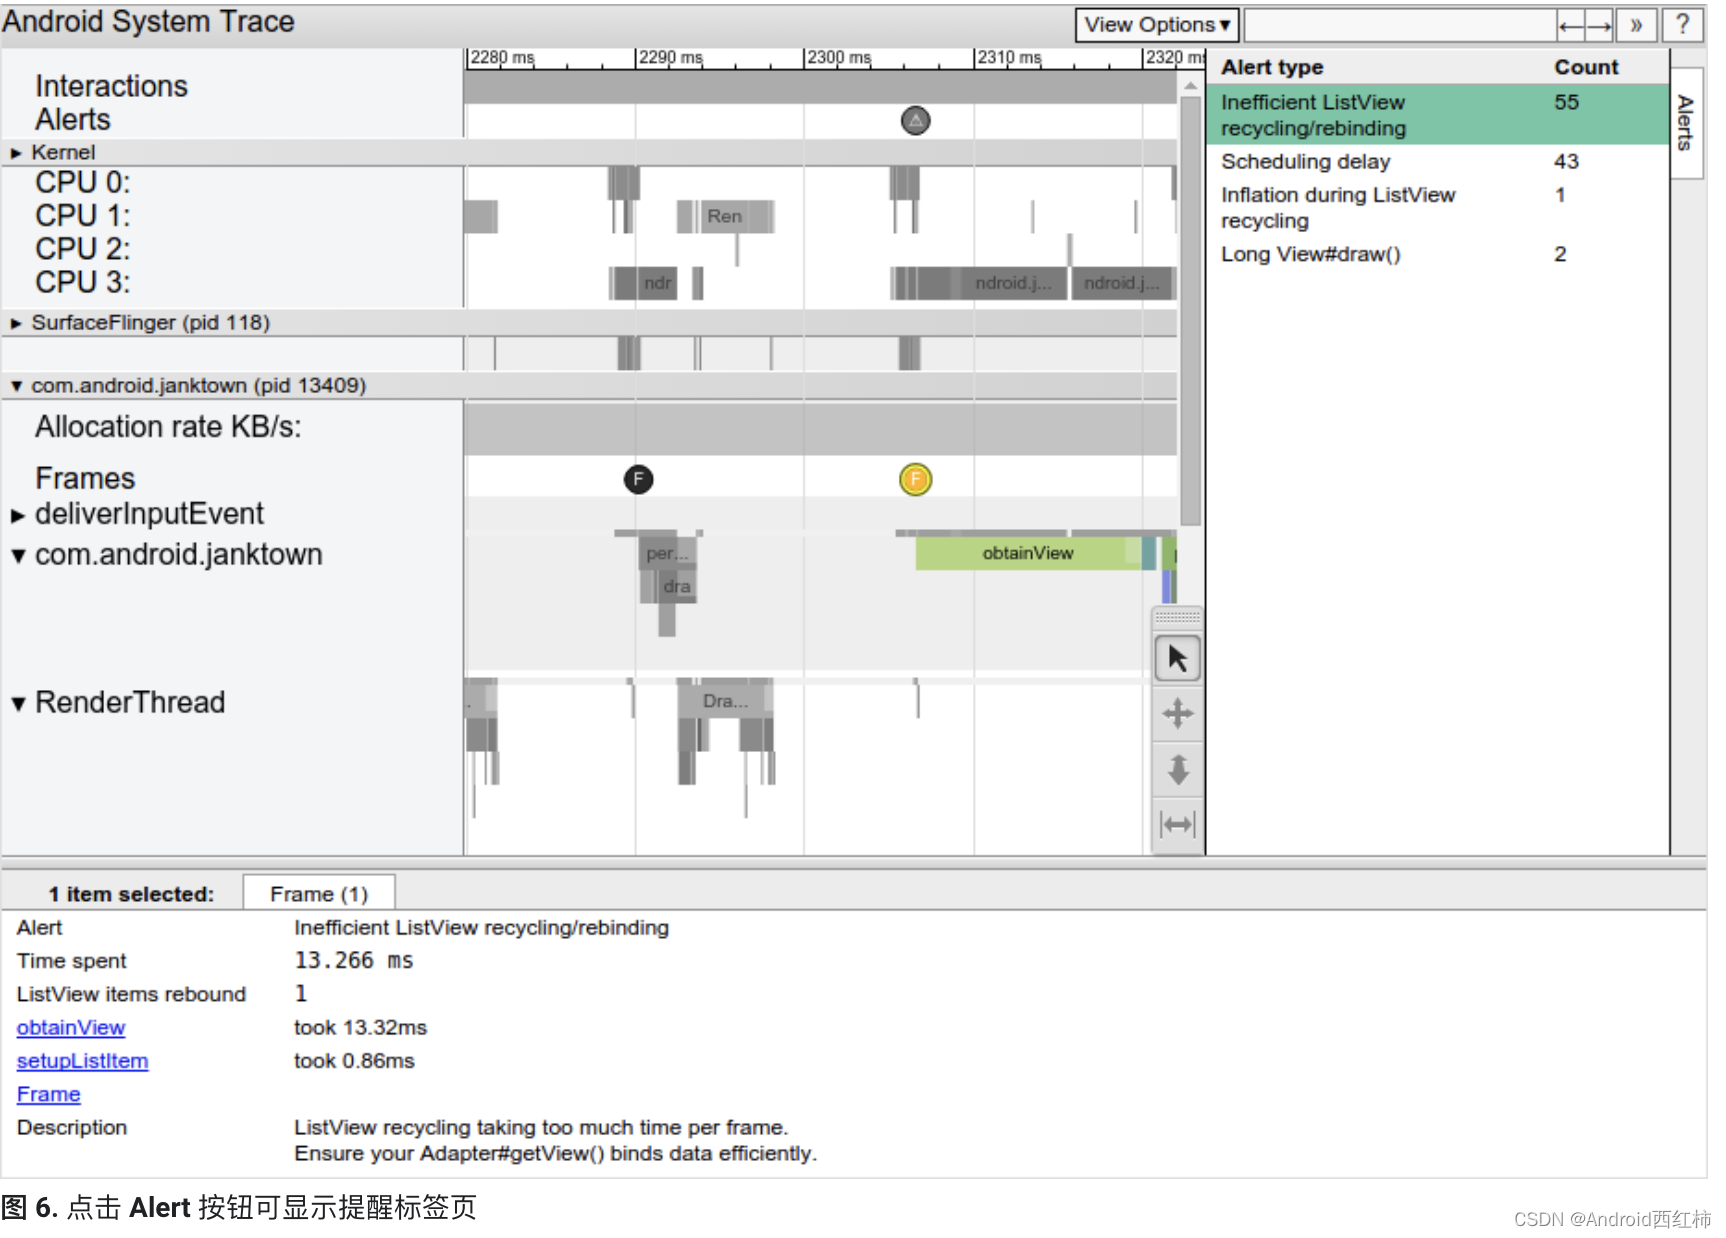Click the yellow F frame marker

coord(915,479)
